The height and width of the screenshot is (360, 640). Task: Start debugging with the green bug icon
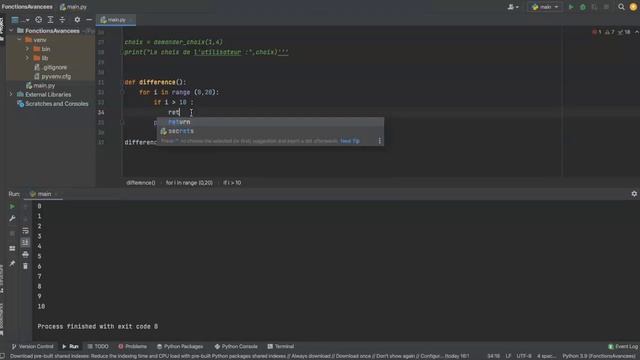pos(583,7)
